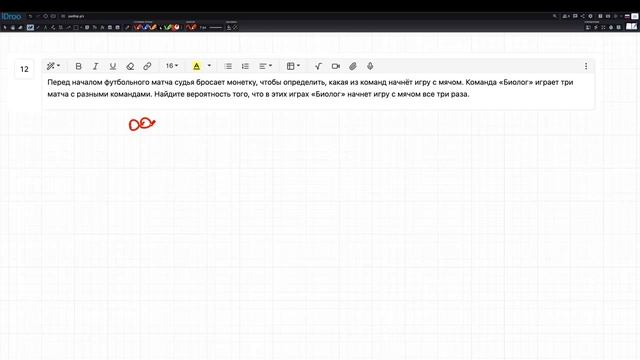
Task: Insert a math formula with square root icon
Action: [318, 66]
